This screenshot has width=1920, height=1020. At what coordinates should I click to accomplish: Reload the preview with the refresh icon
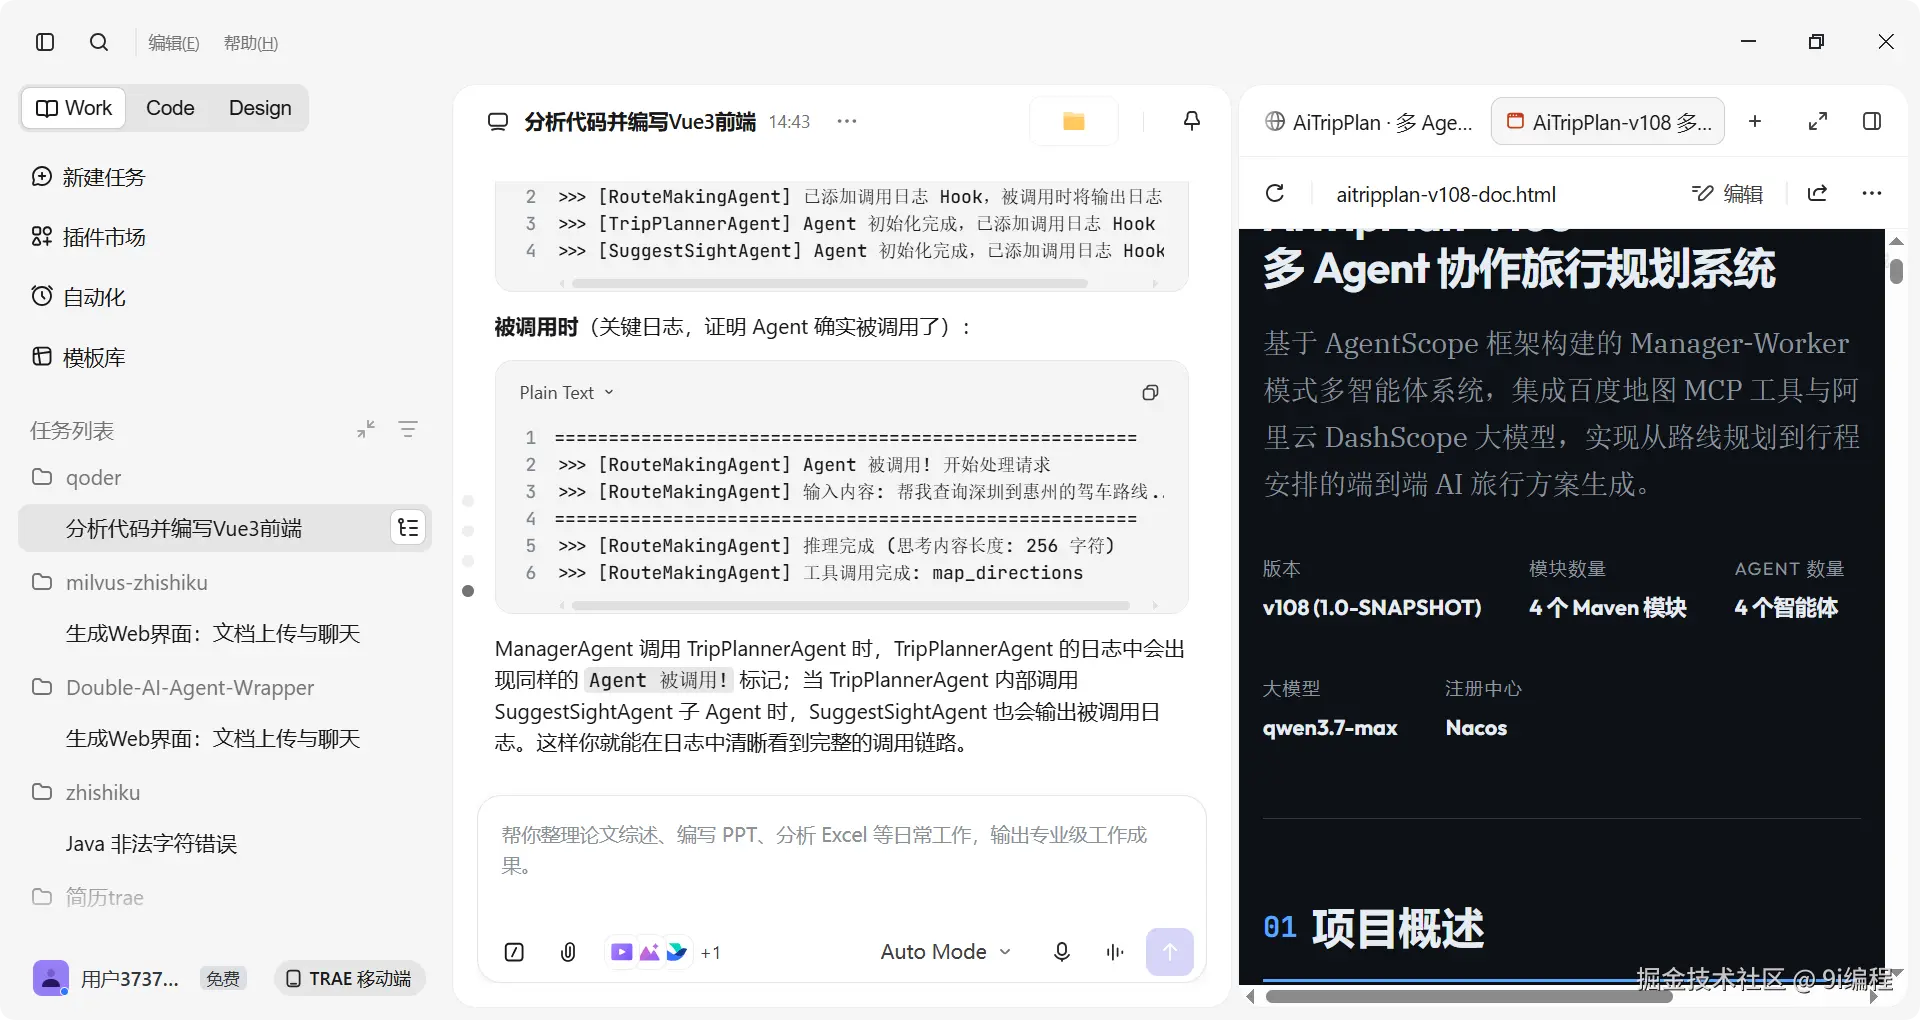[1275, 193]
